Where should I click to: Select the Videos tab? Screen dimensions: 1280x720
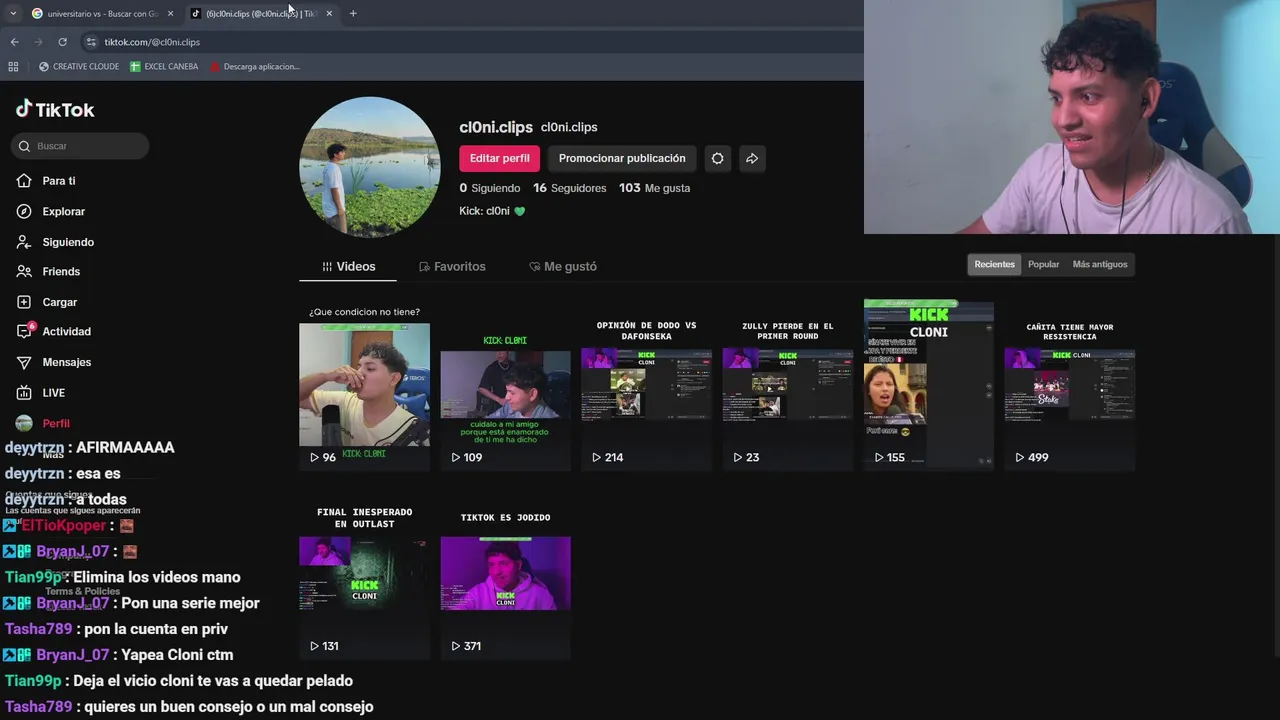(348, 267)
